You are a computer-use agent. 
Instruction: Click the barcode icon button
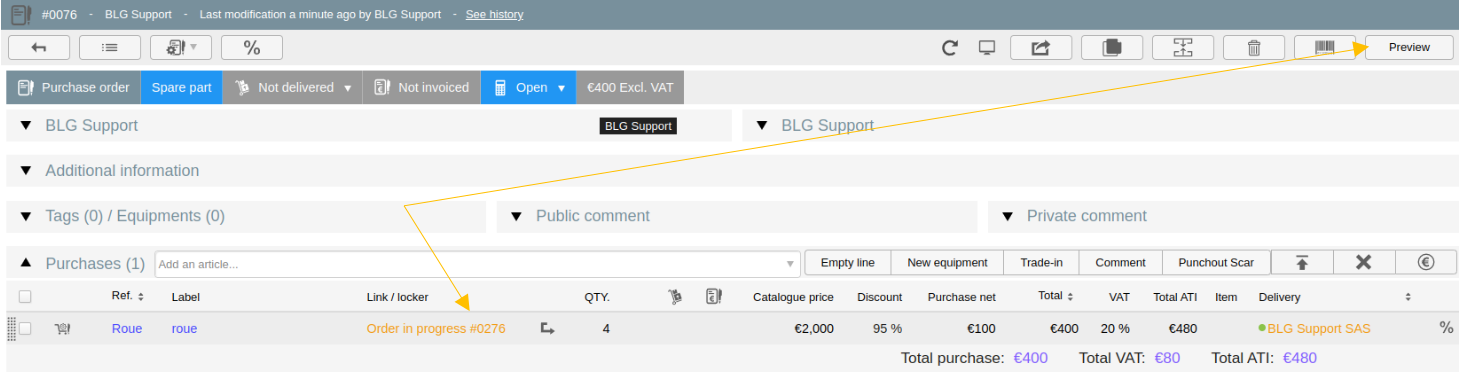click(1325, 47)
